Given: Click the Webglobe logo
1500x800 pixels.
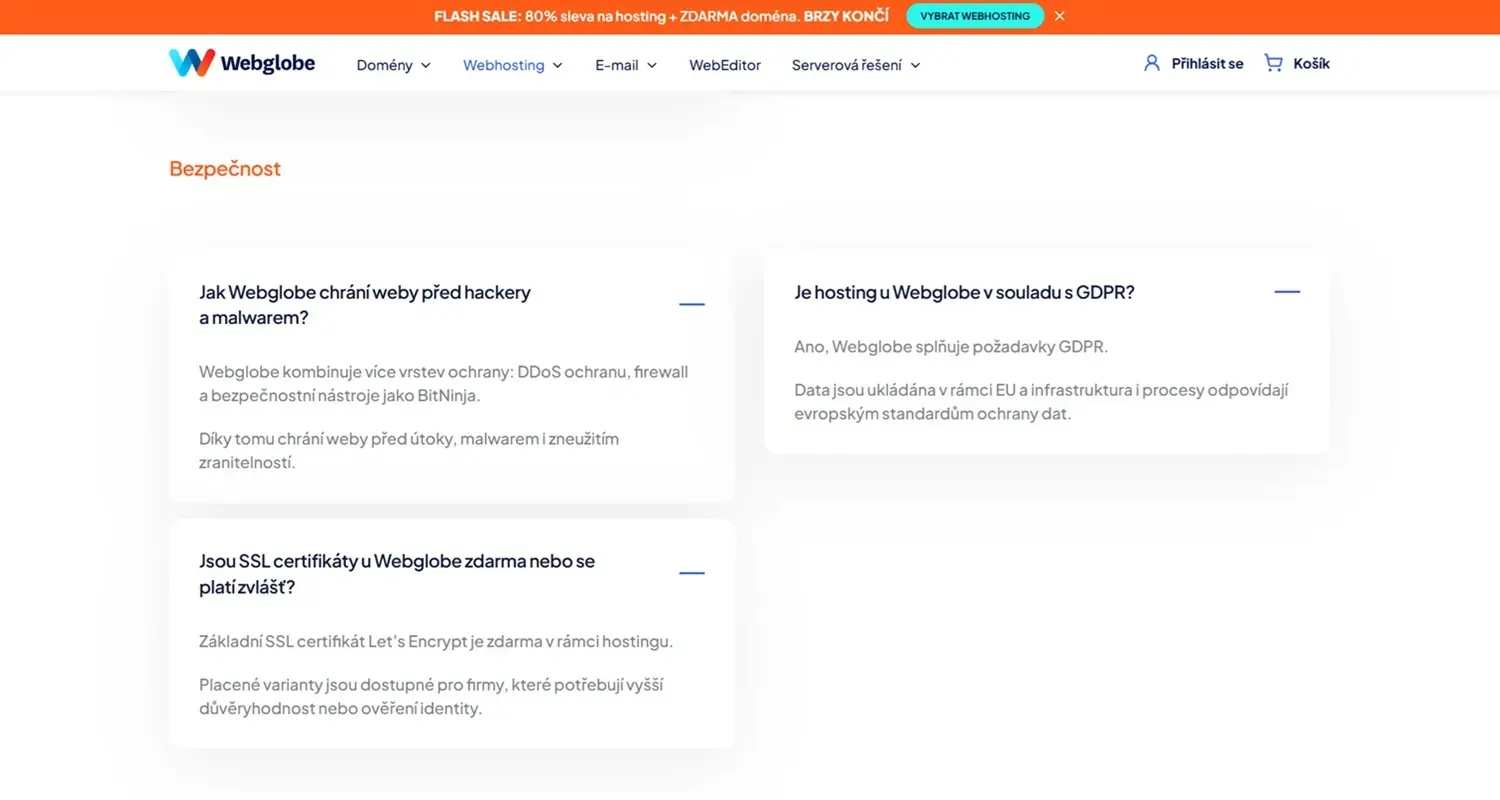Looking at the screenshot, I should (242, 63).
